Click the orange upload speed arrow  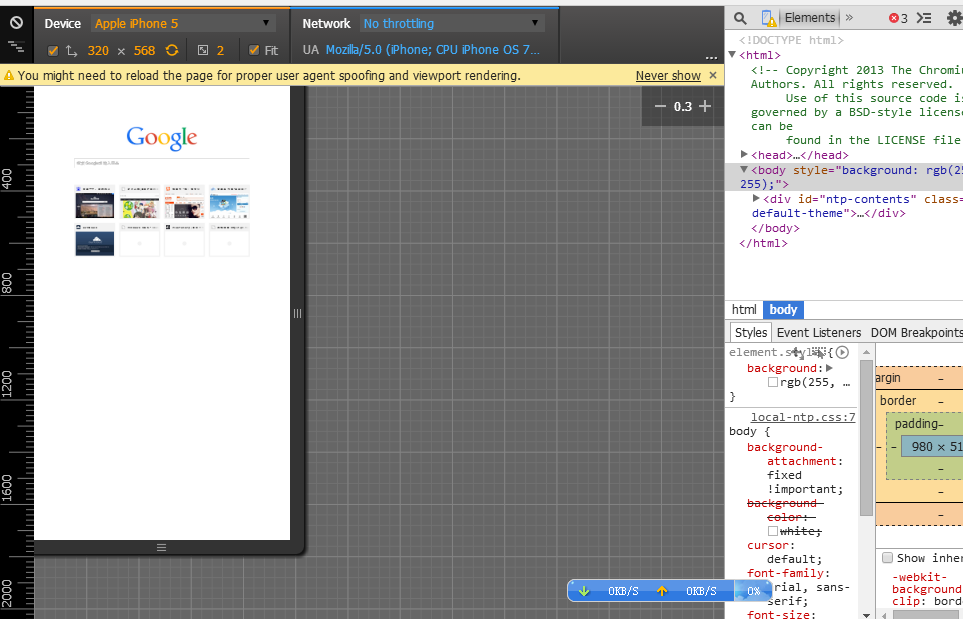click(662, 591)
